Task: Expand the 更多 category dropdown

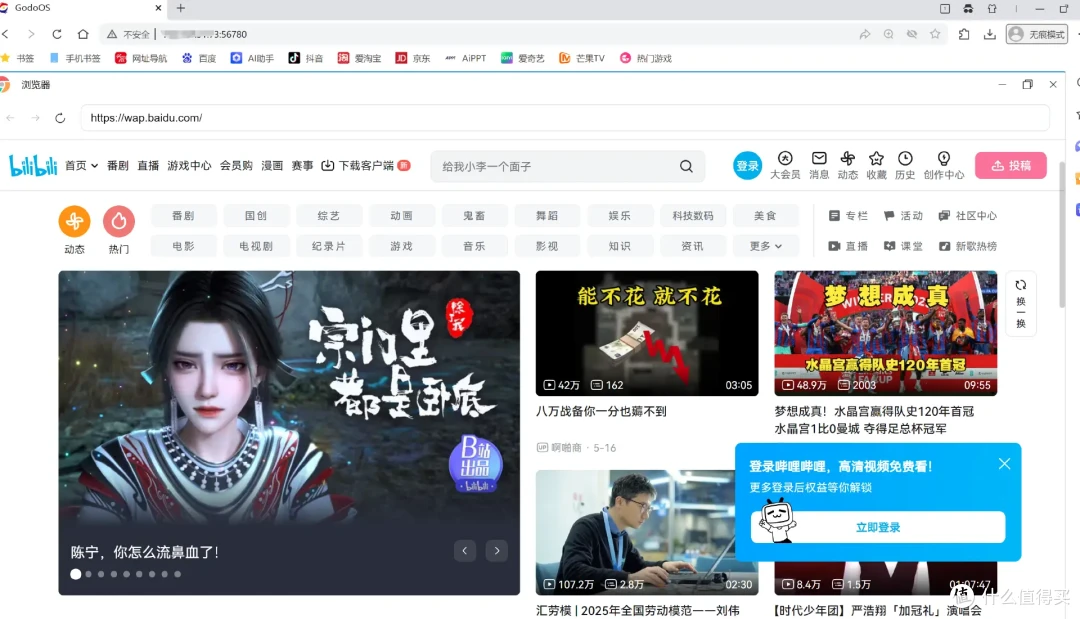Action: (765, 246)
